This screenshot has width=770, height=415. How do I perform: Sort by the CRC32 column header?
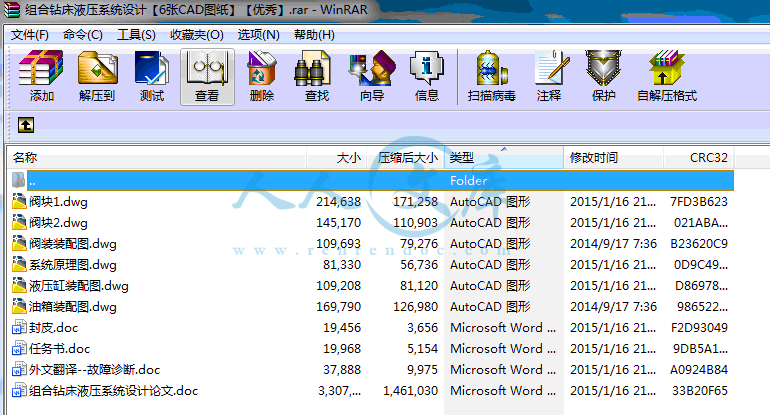pos(699,158)
